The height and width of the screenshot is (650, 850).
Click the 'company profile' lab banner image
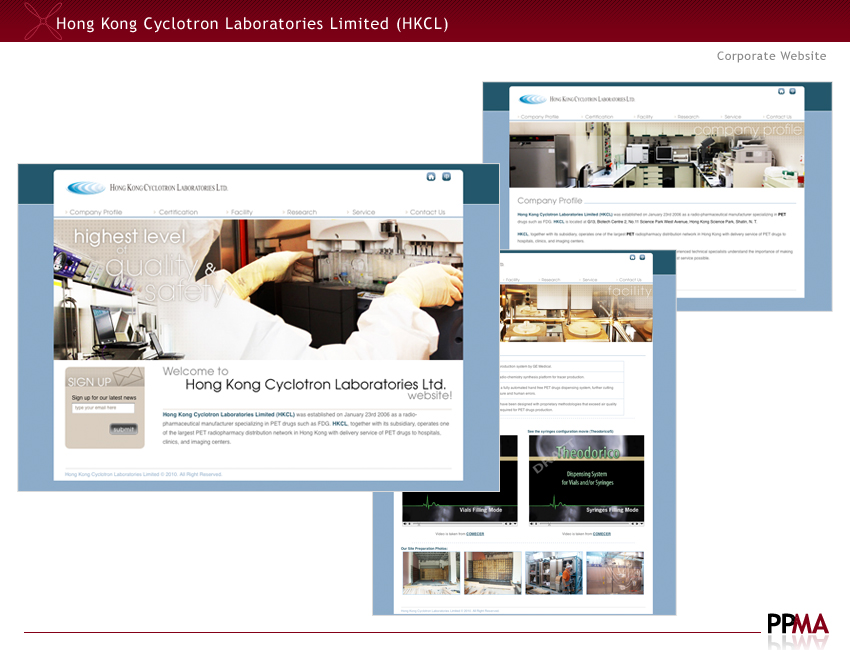tap(656, 155)
